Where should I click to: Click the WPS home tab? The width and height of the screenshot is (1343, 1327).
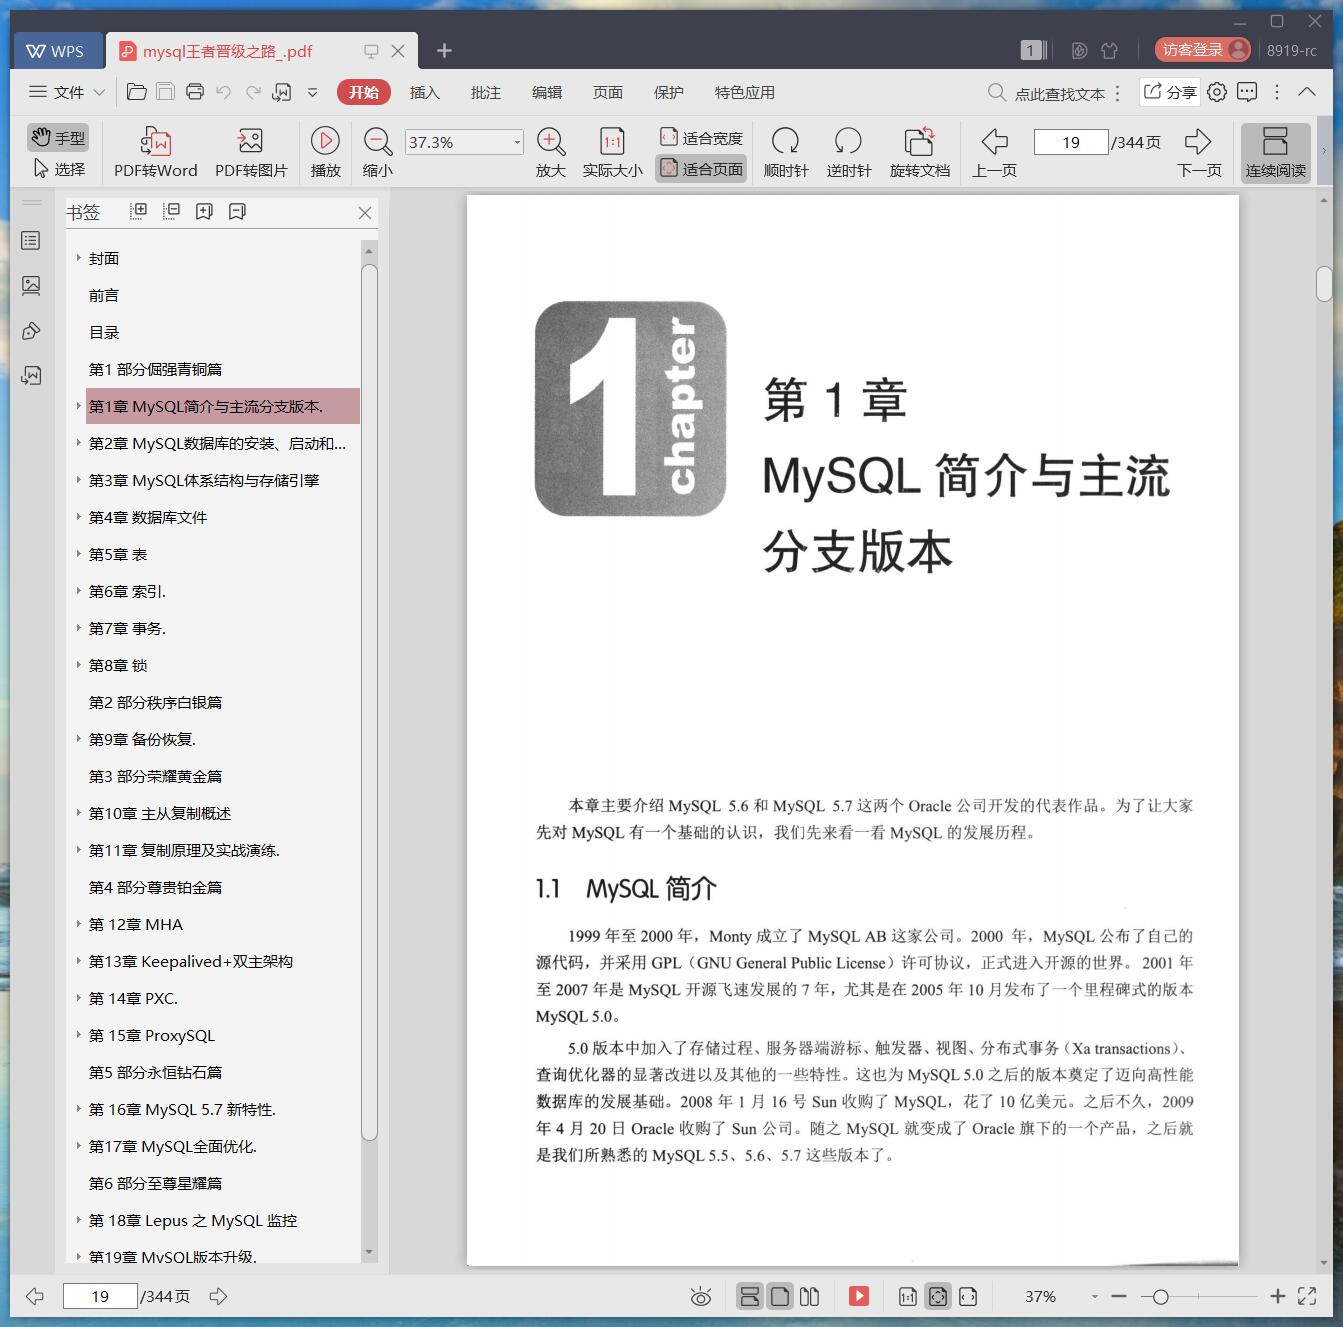pyautogui.click(x=56, y=51)
